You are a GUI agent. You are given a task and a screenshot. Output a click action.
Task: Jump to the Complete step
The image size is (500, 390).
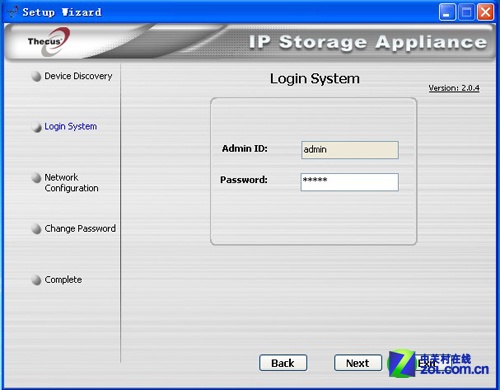point(63,279)
